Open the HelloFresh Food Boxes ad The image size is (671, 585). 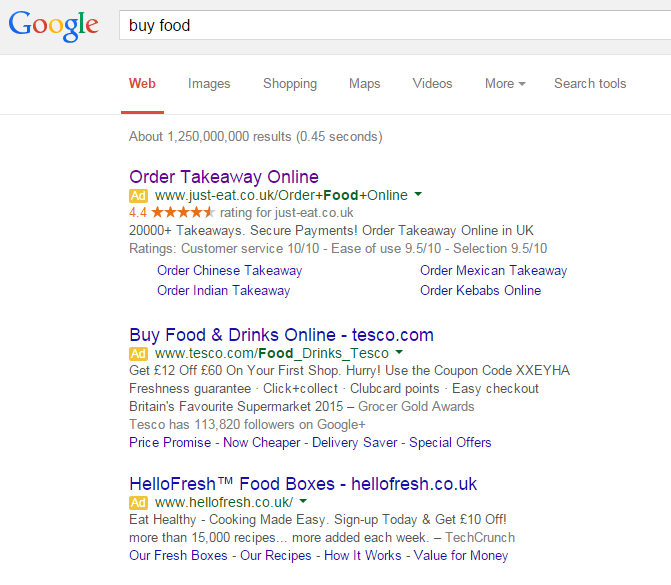pyautogui.click(x=303, y=484)
